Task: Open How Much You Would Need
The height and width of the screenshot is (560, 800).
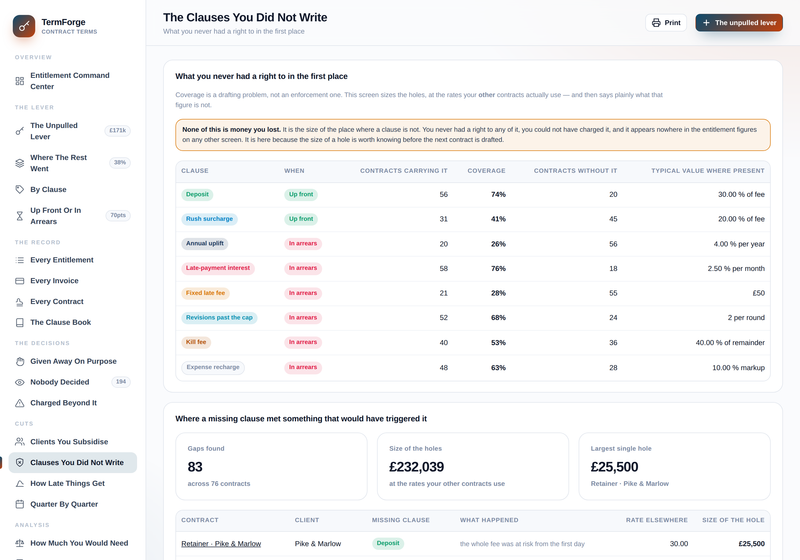Action: tap(72, 544)
